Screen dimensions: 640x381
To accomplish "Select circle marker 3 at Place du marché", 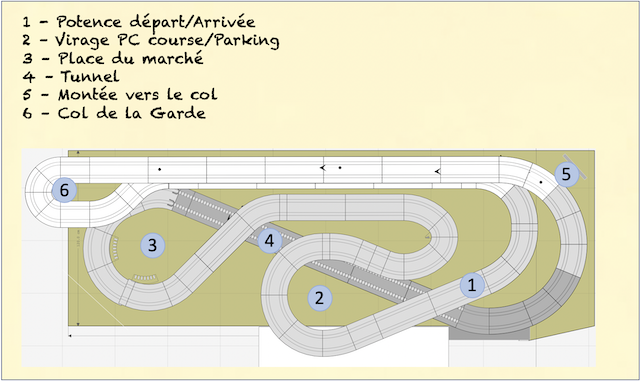I will click(152, 245).
